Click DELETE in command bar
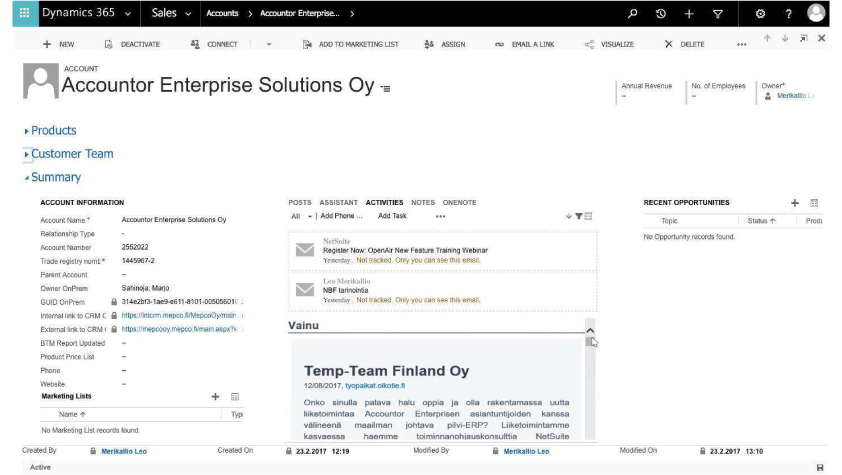 coord(684,44)
